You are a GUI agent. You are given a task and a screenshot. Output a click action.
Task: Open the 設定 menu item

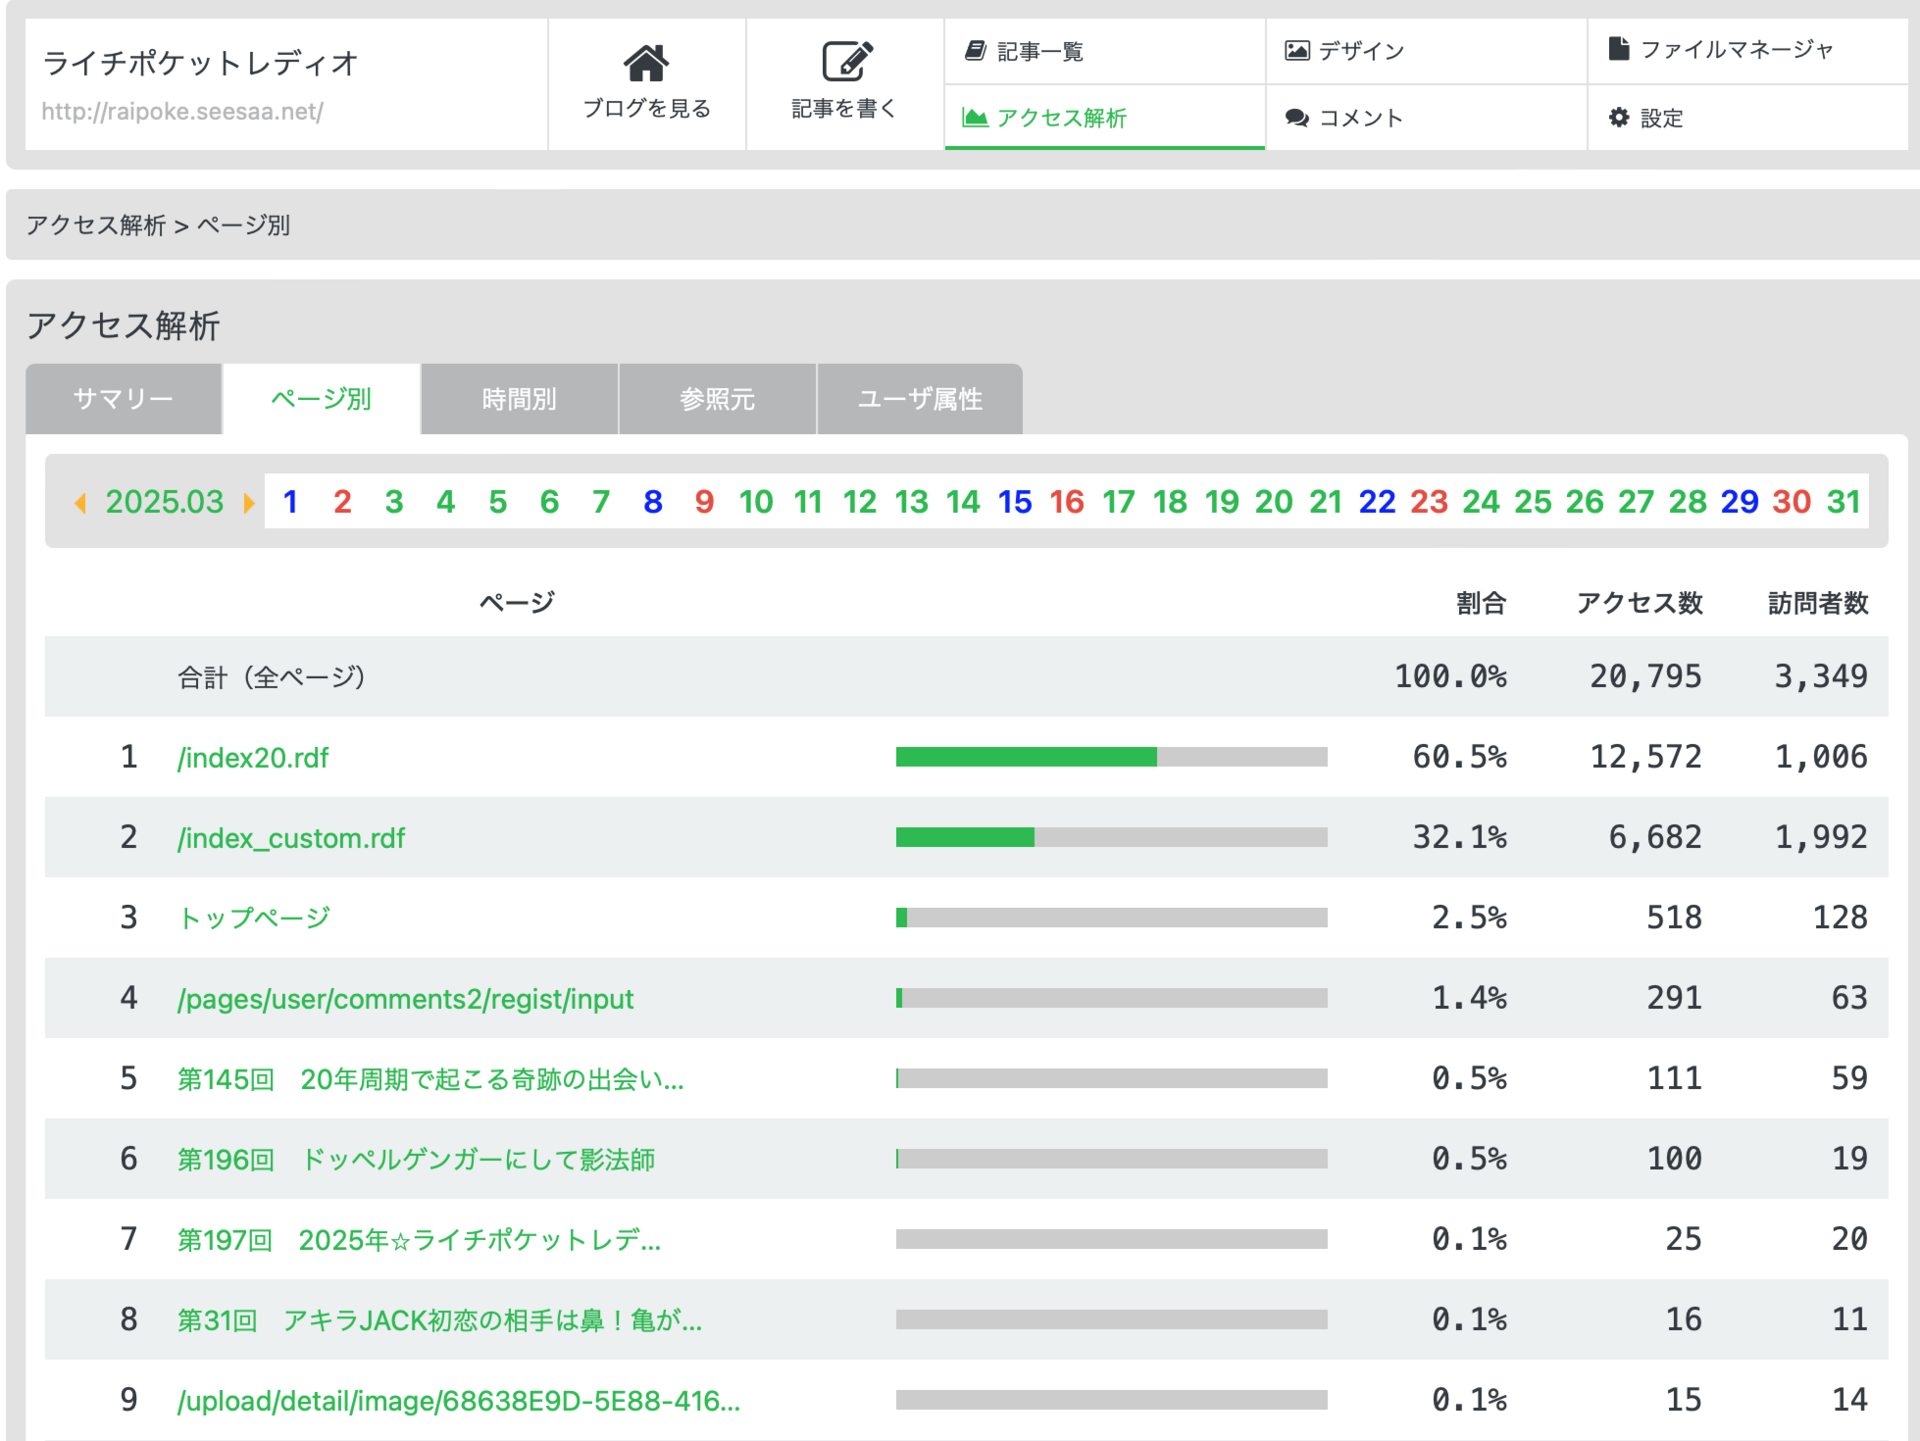(1748, 118)
